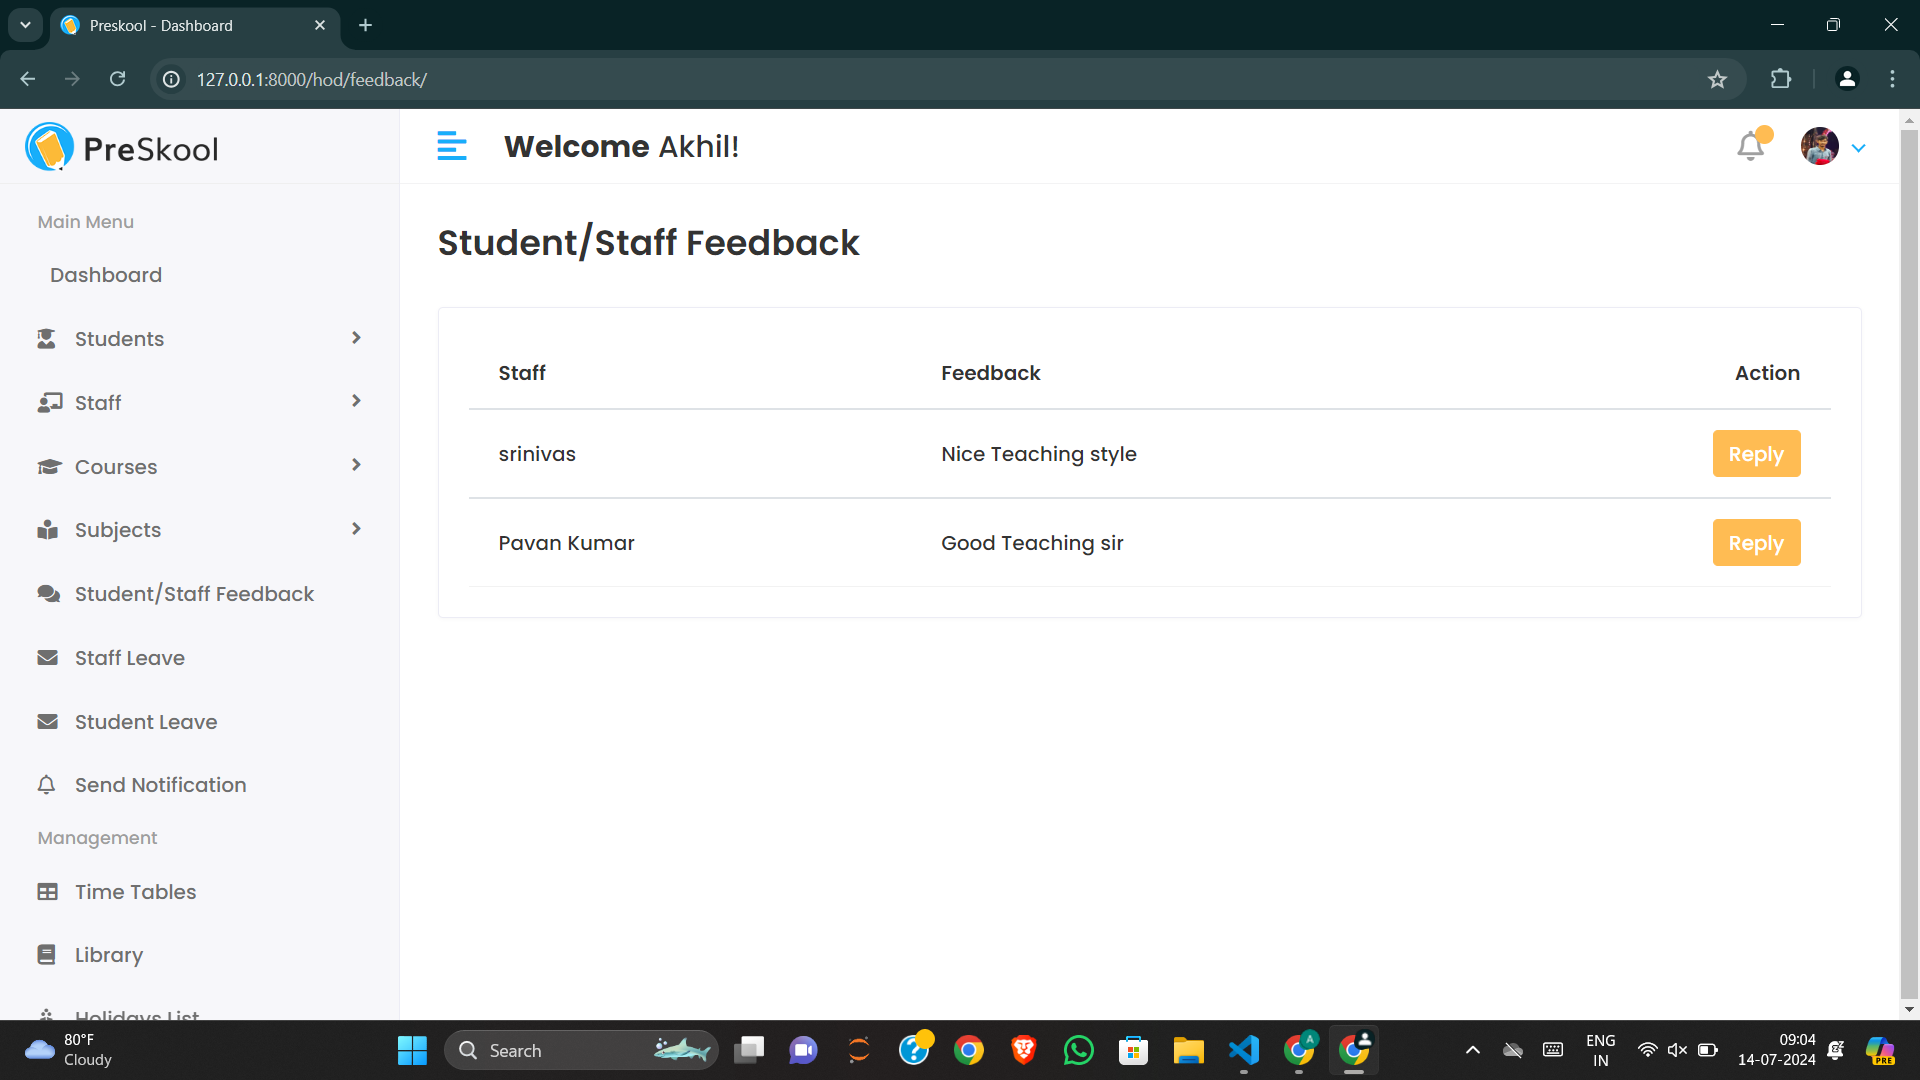The image size is (1920, 1080).
Task: Click the Library book icon
Action: tap(46, 955)
